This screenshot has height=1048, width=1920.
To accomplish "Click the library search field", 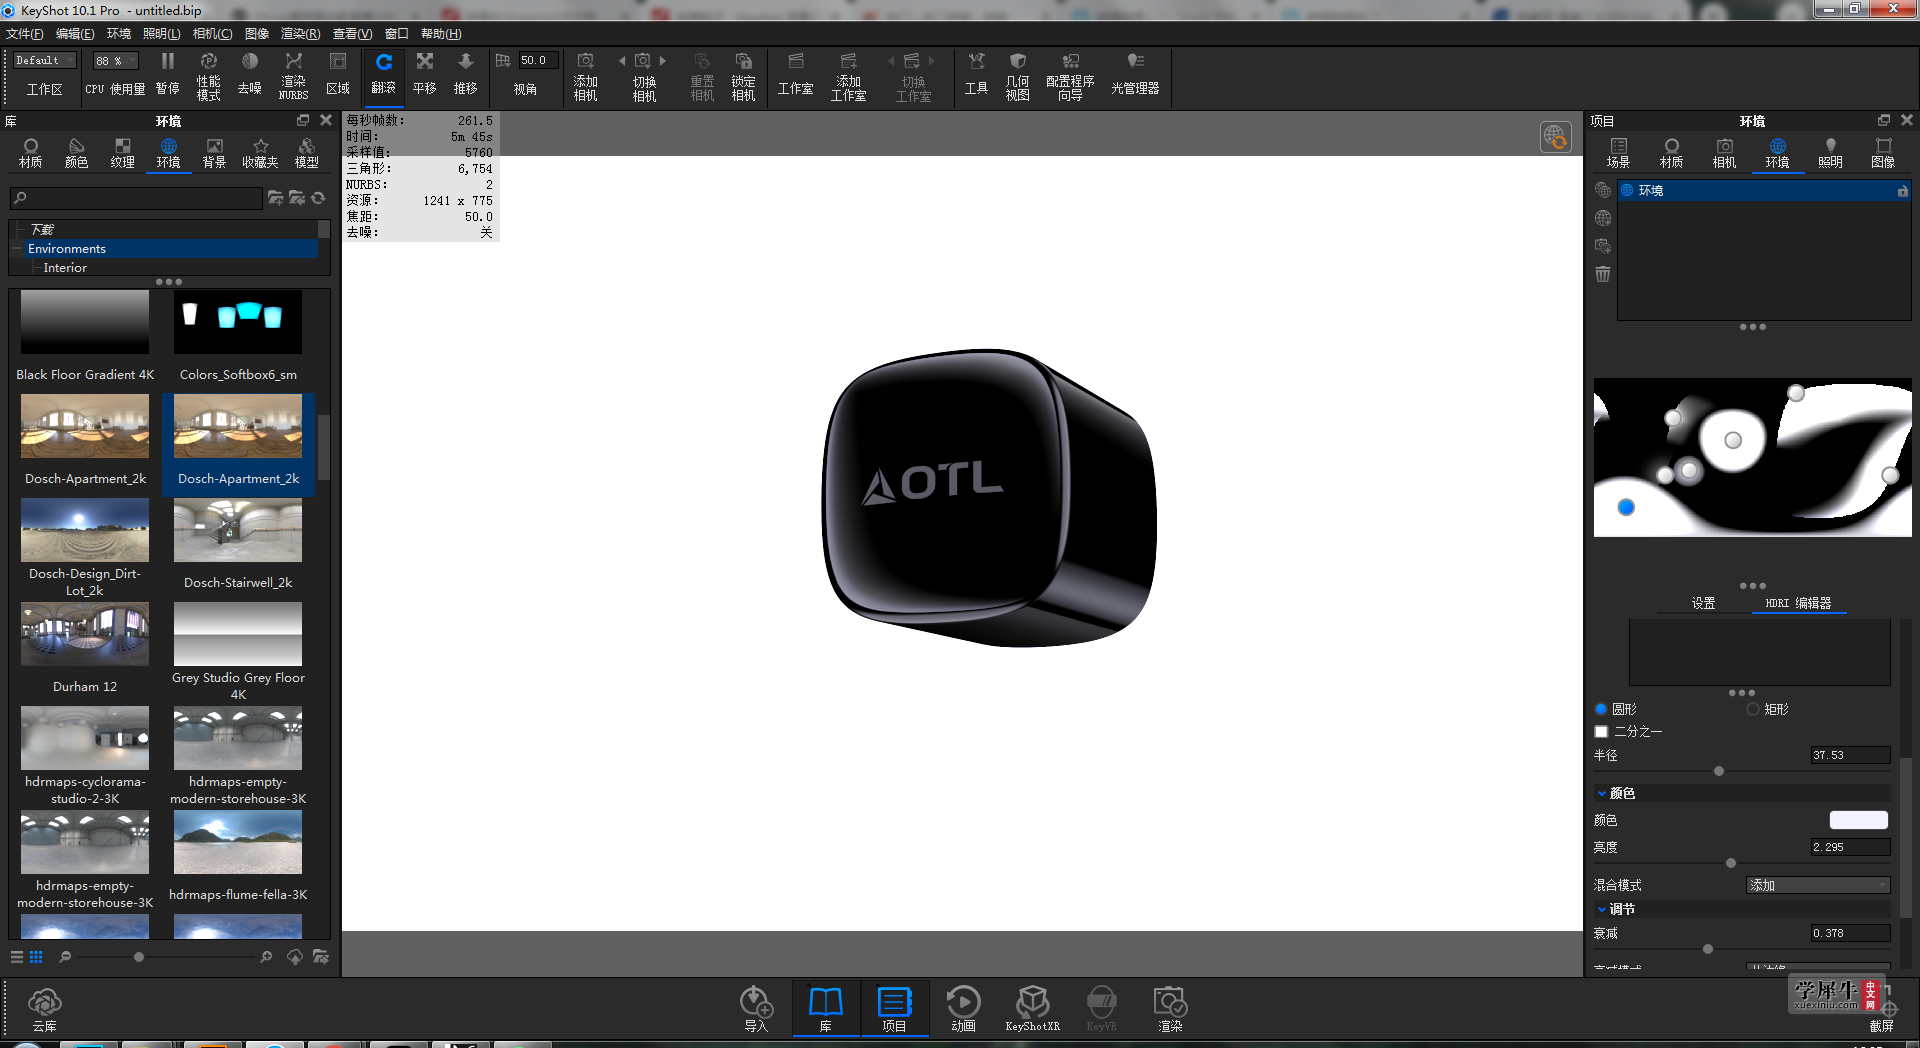I will point(136,198).
